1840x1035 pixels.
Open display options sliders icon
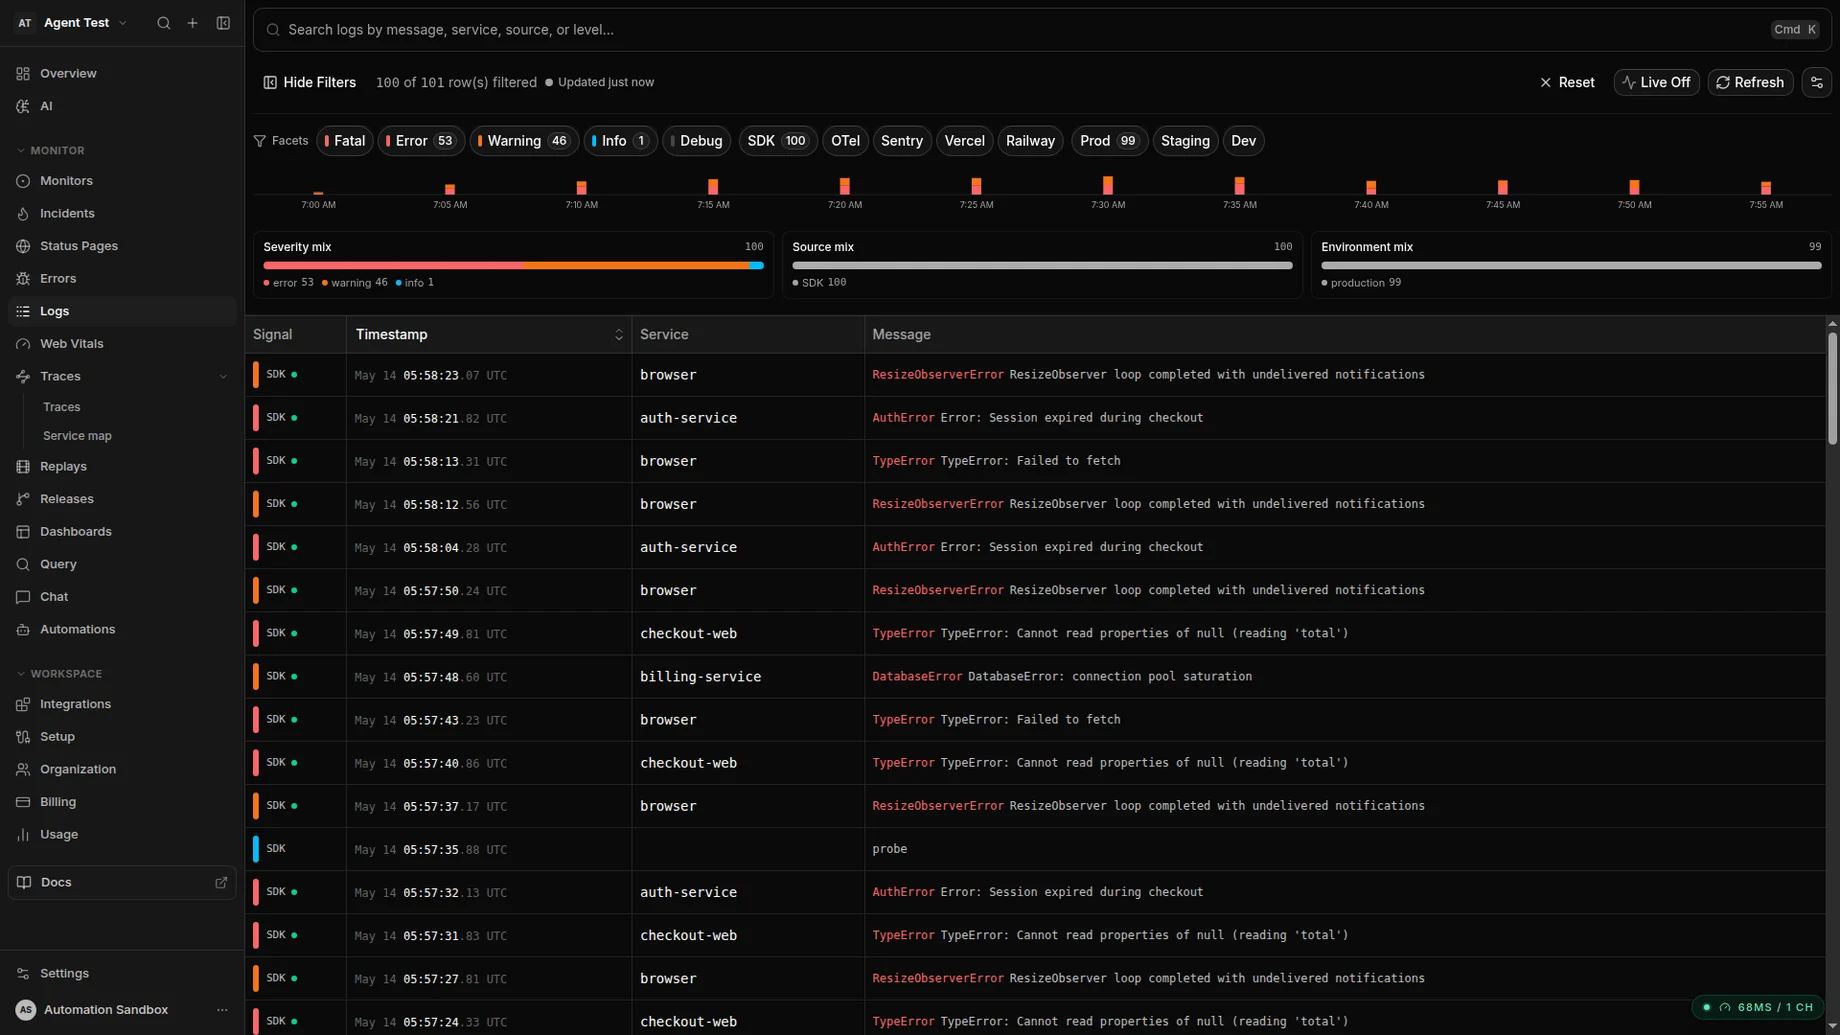point(1817,83)
